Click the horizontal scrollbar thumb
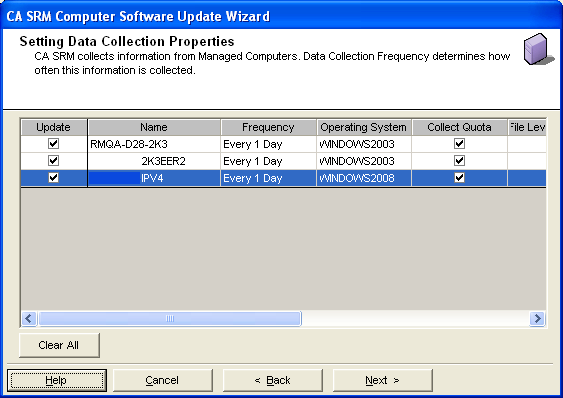Image resolution: width=563 pixels, height=398 pixels. 170,319
